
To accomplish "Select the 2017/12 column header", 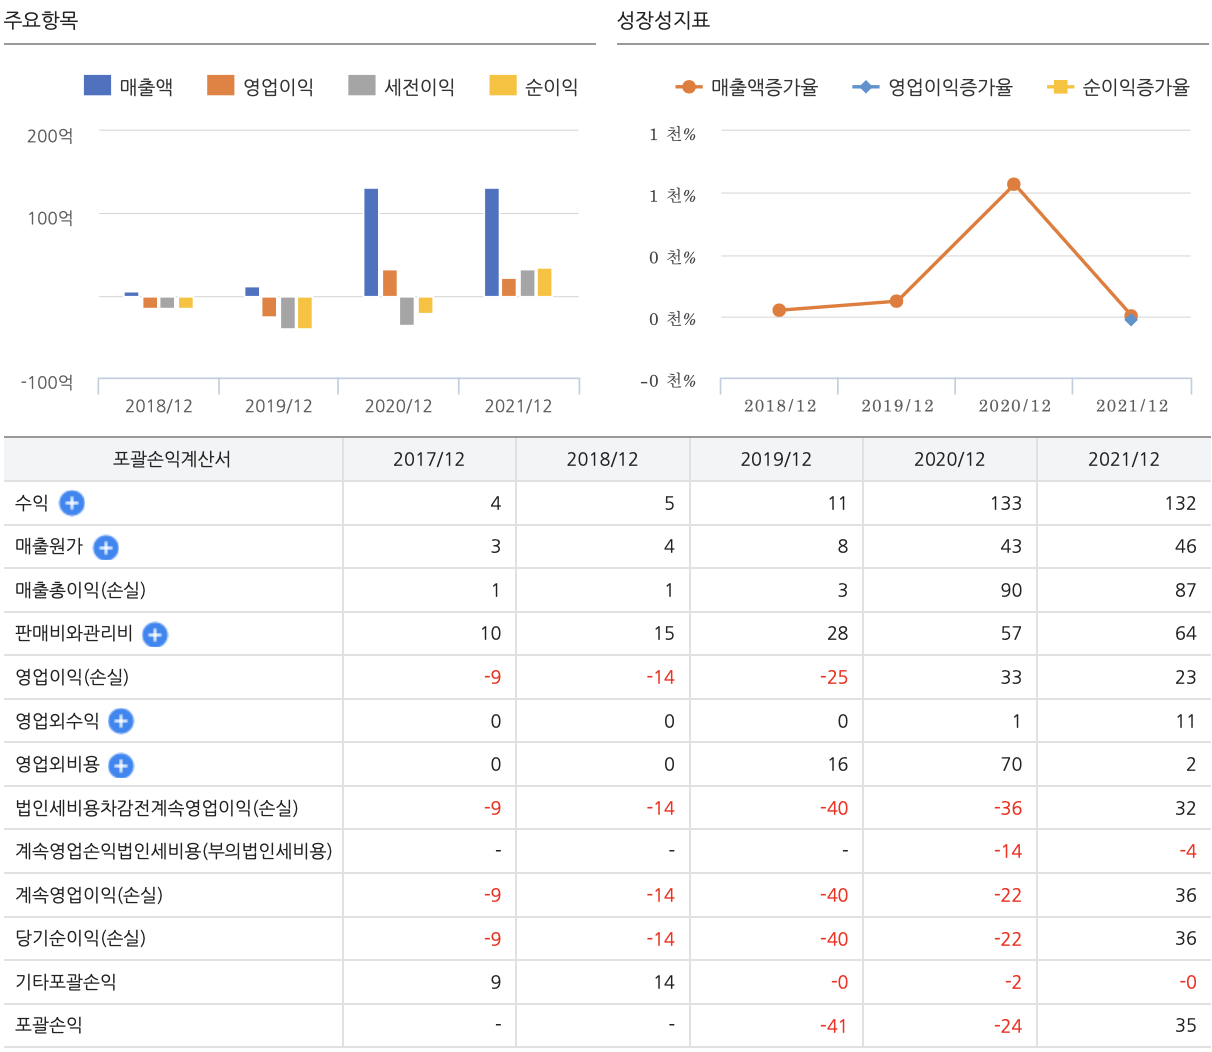I will 428,459.
